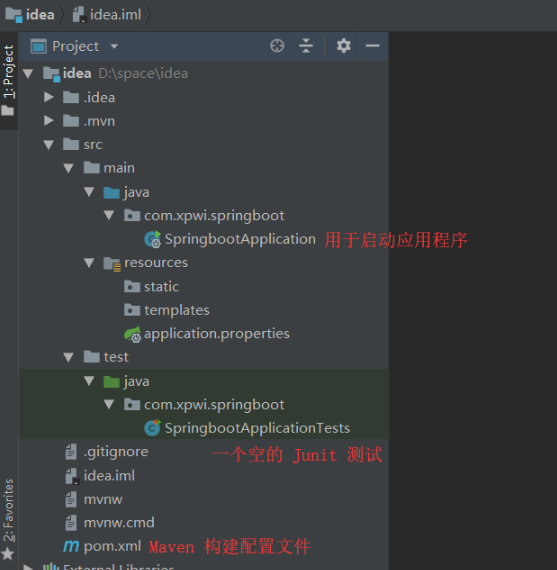This screenshot has height=570, width=557.
Task: Collapse the test folder arrow
Action: [69, 357]
